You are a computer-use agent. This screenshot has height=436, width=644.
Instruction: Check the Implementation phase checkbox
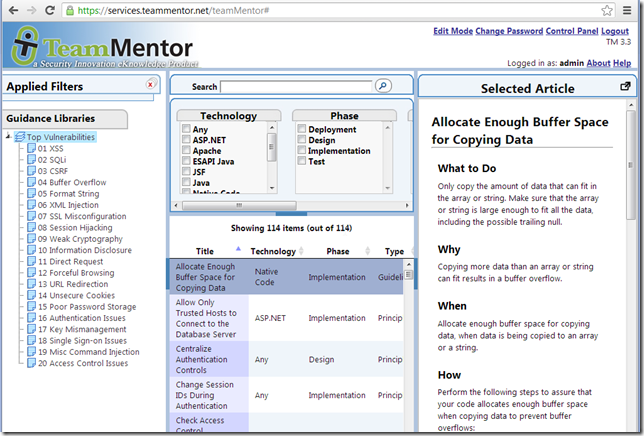click(x=302, y=150)
